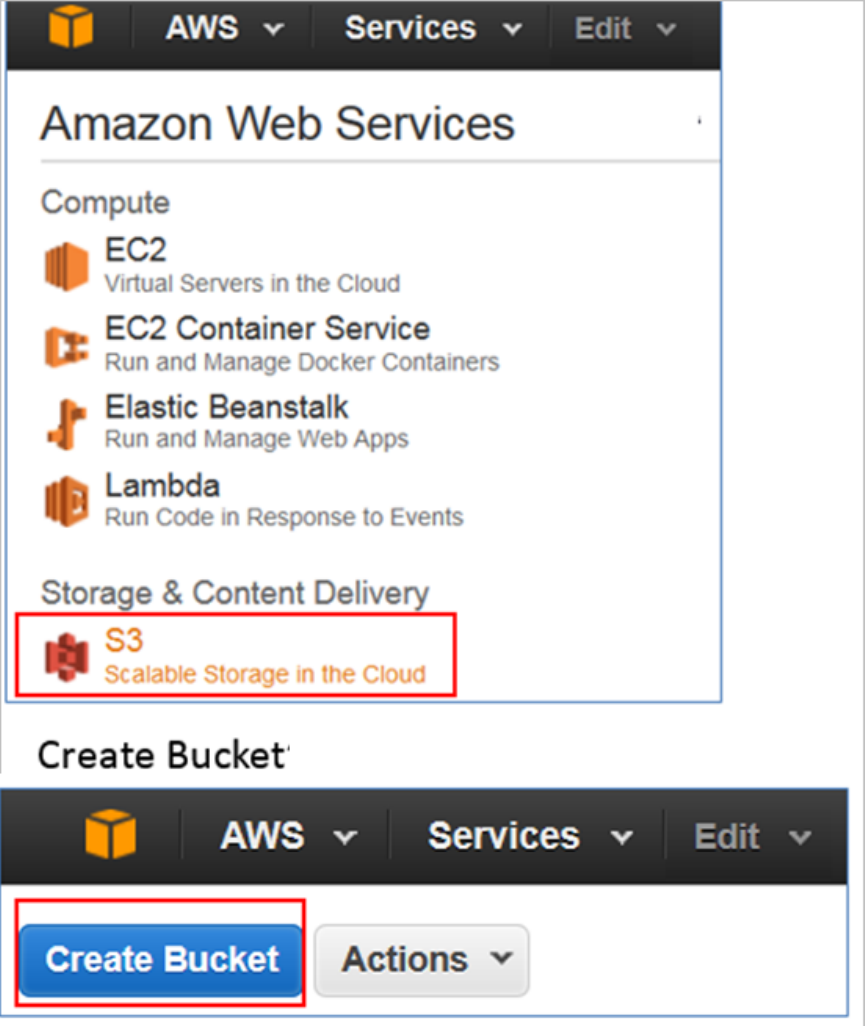Open the EC2 link
865x1026 pixels.
(135, 251)
